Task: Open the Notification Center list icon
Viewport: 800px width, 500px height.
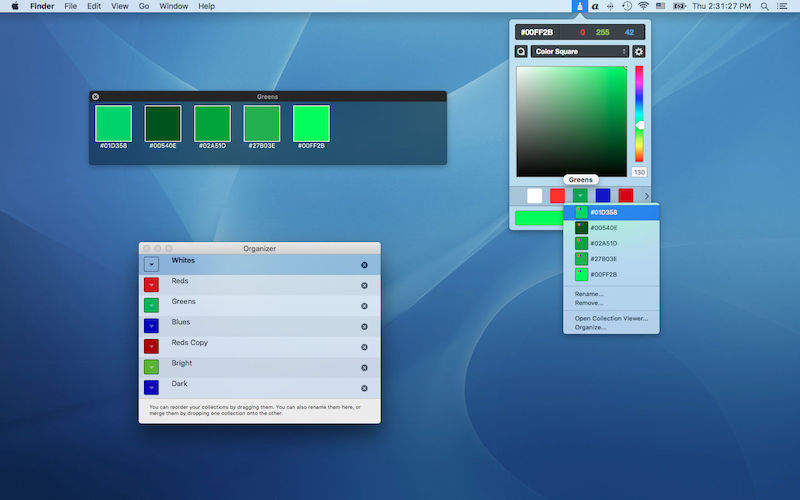Action: click(x=782, y=6)
